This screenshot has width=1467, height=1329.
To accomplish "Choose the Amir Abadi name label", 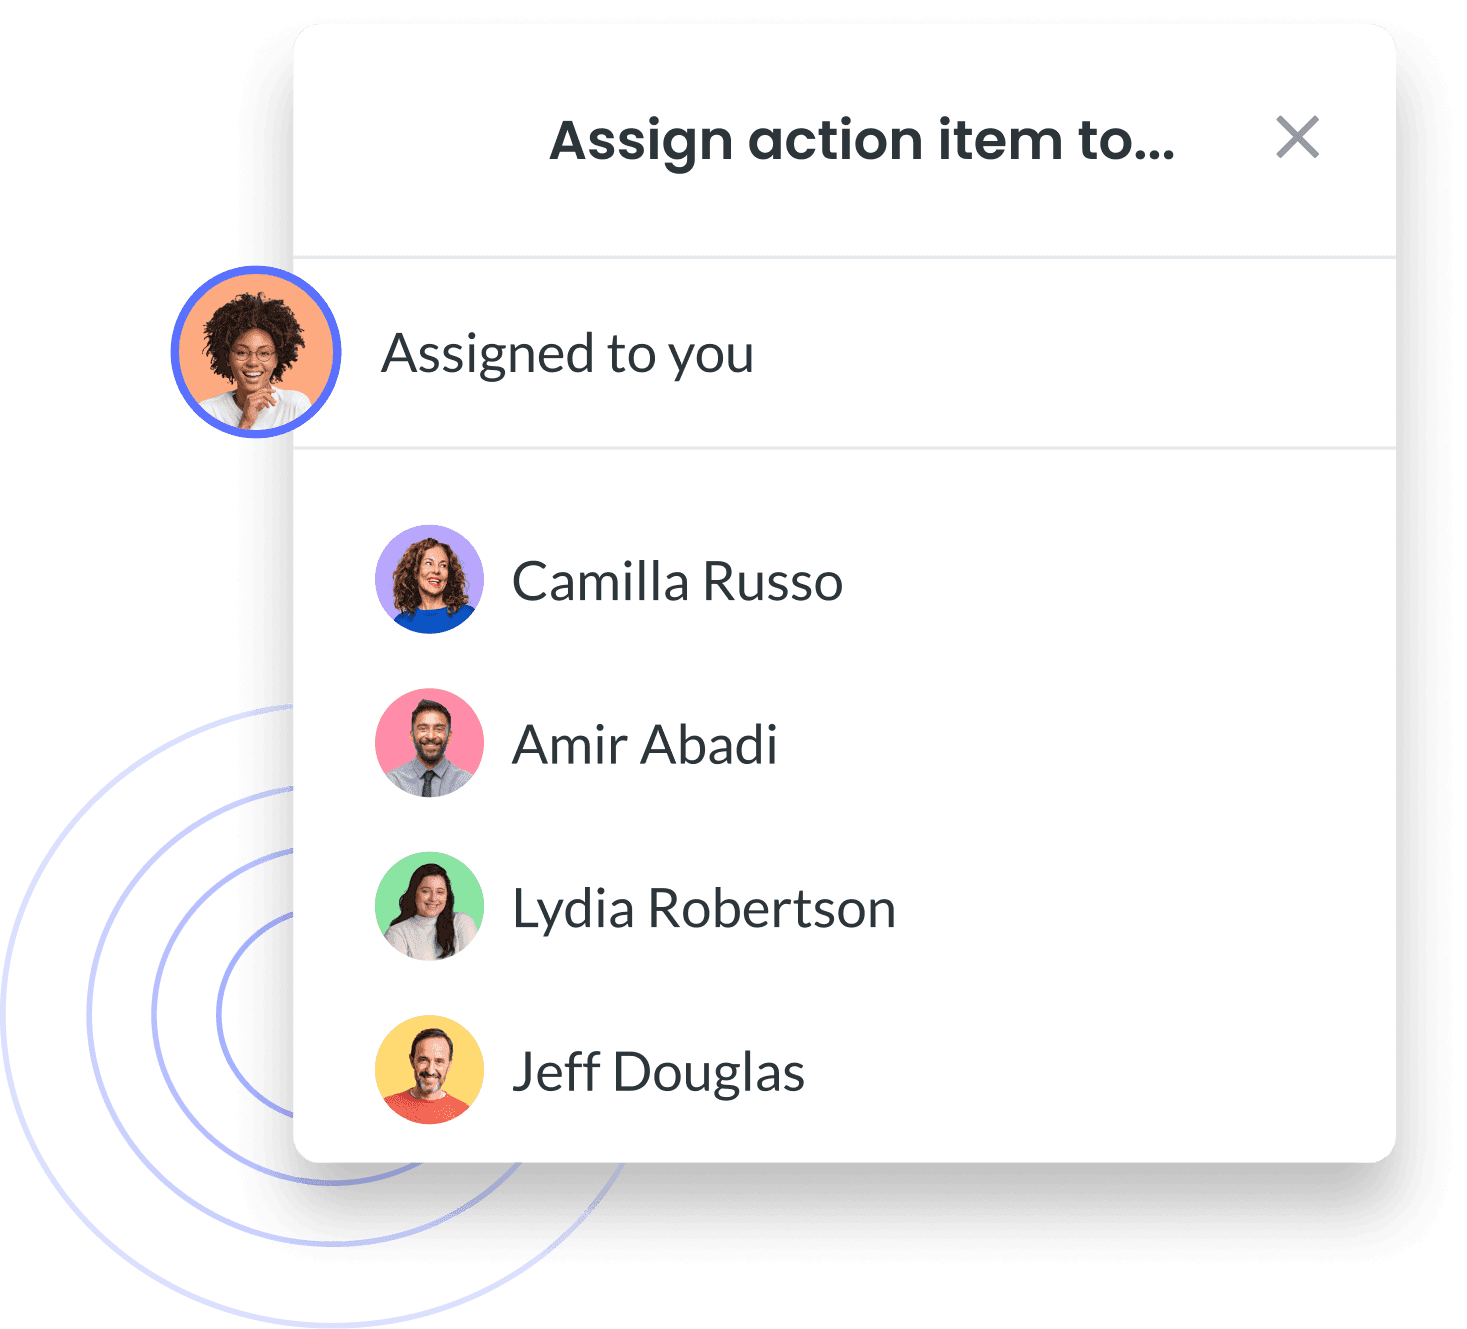I will click(x=644, y=745).
